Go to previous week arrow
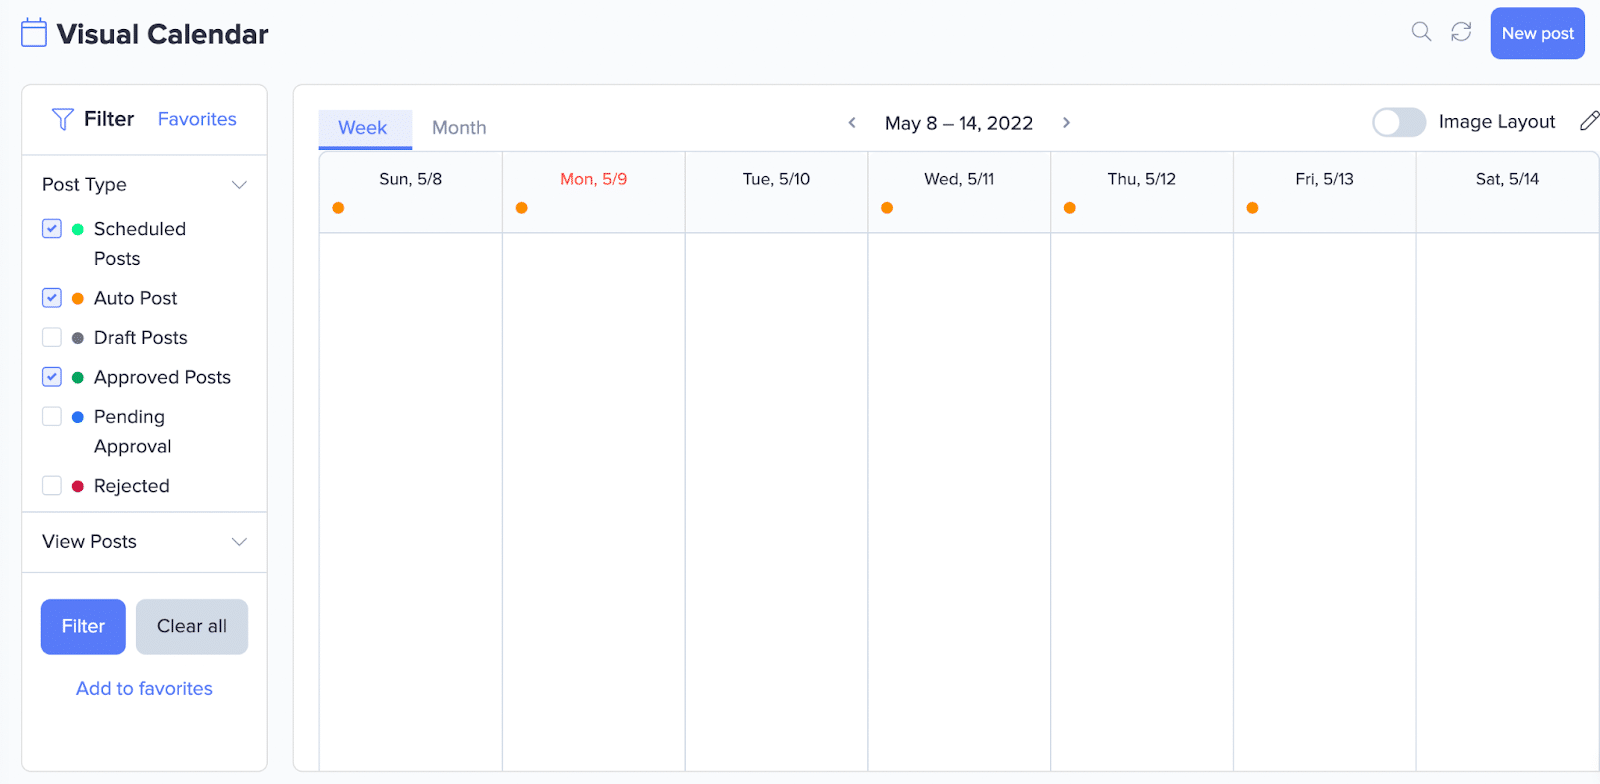The width and height of the screenshot is (1600, 784). tap(852, 123)
